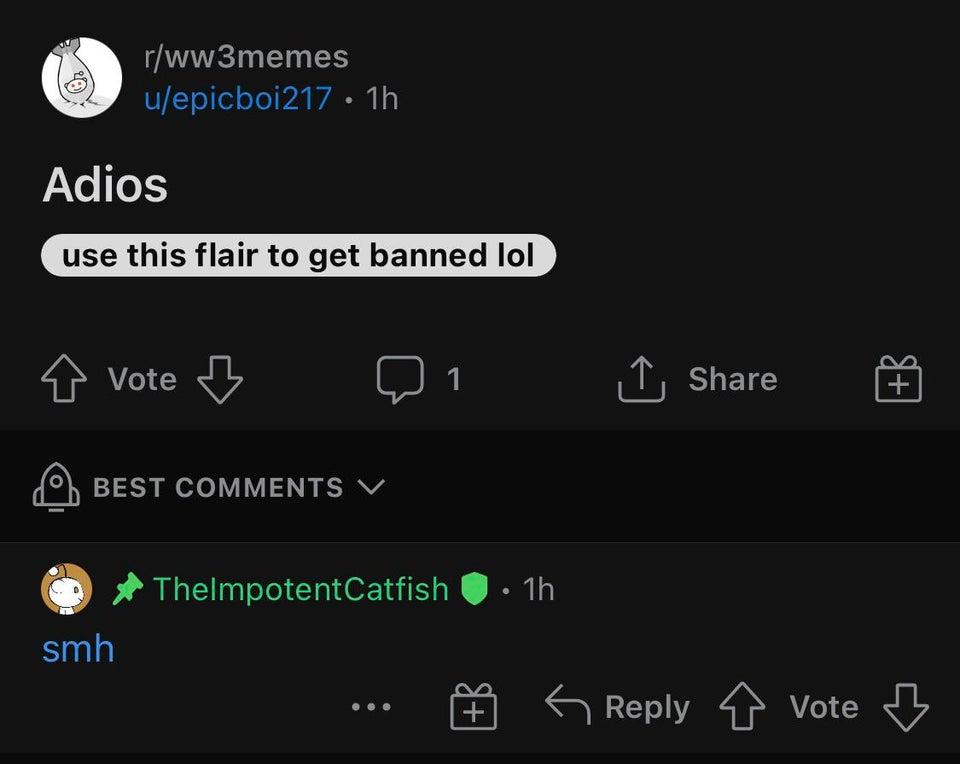Open the r/ww3memes subreddit link
The image size is (960, 764).
(x=246, y=57)
